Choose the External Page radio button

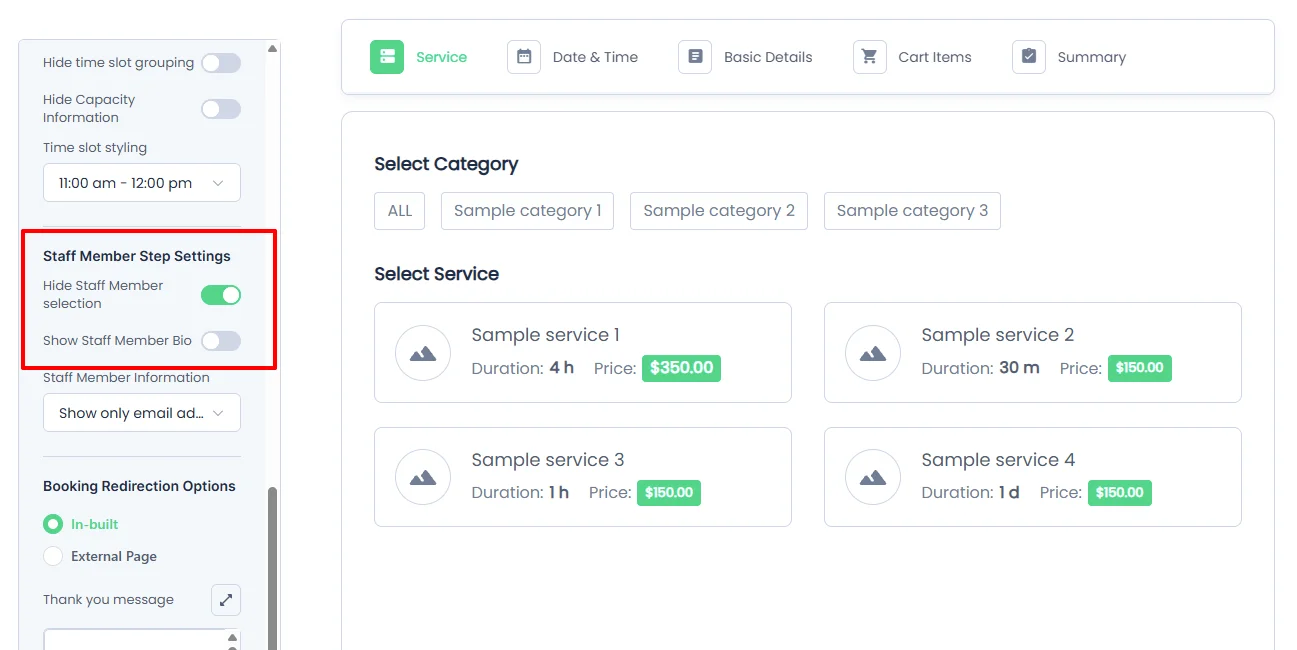[x=53, y=556]
